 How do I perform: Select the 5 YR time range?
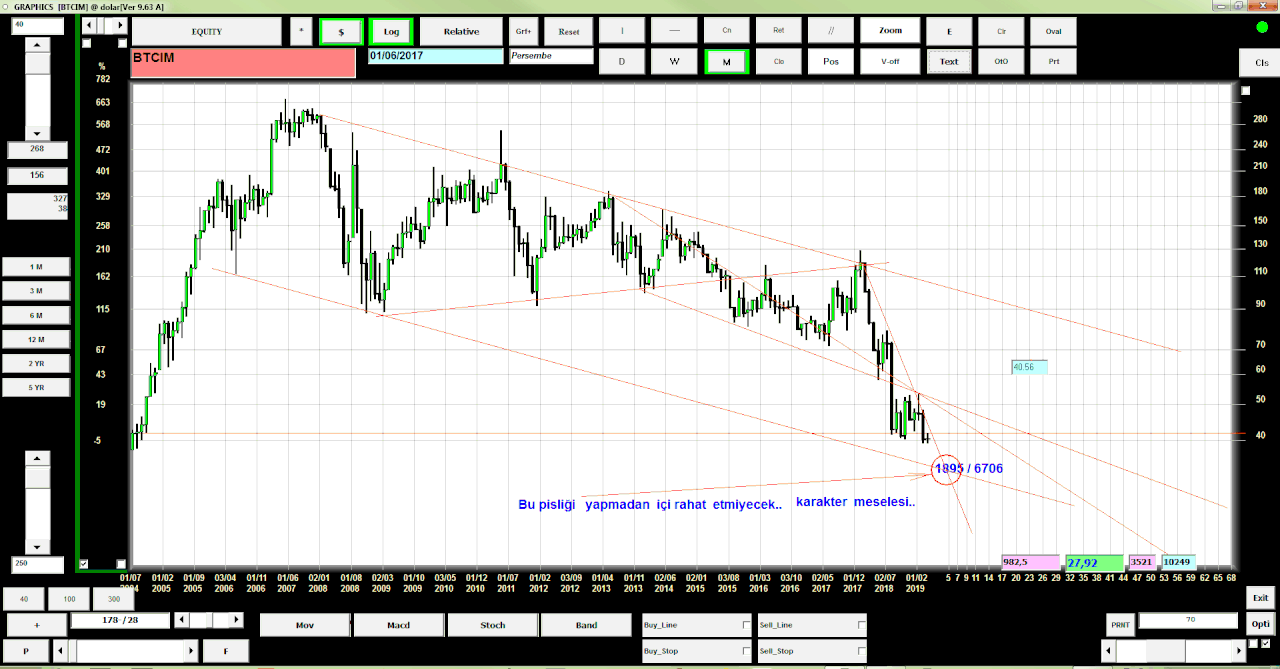coord(36,387)
